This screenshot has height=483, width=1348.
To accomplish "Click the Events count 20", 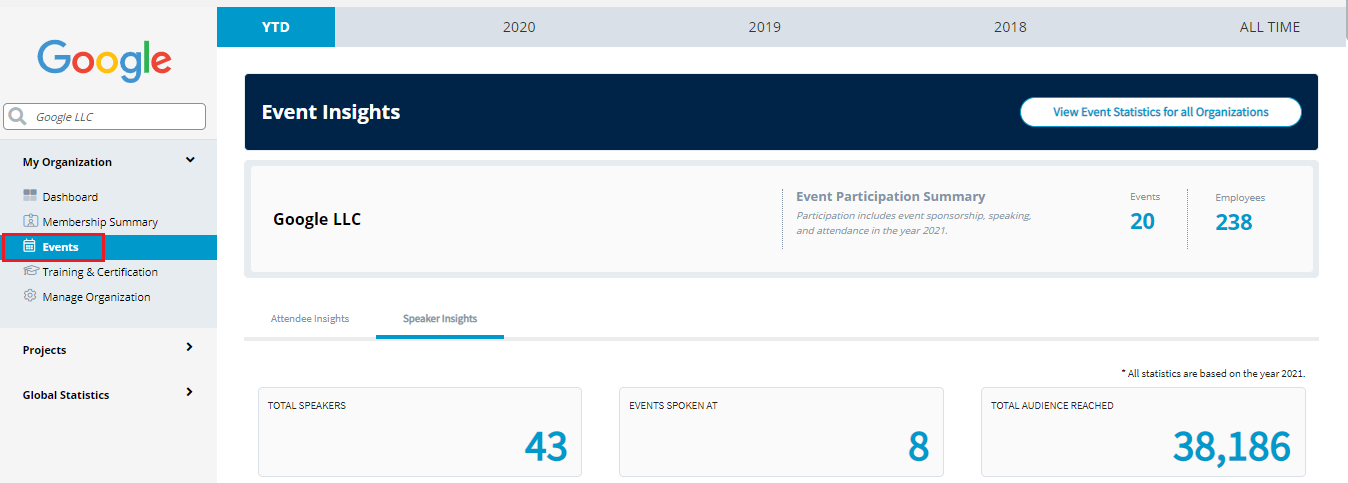I will coord(1142,222).
